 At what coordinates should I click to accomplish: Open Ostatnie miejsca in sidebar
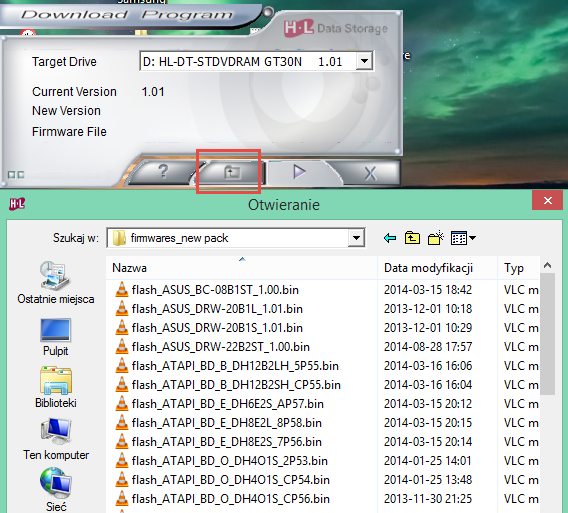point(56,283)
